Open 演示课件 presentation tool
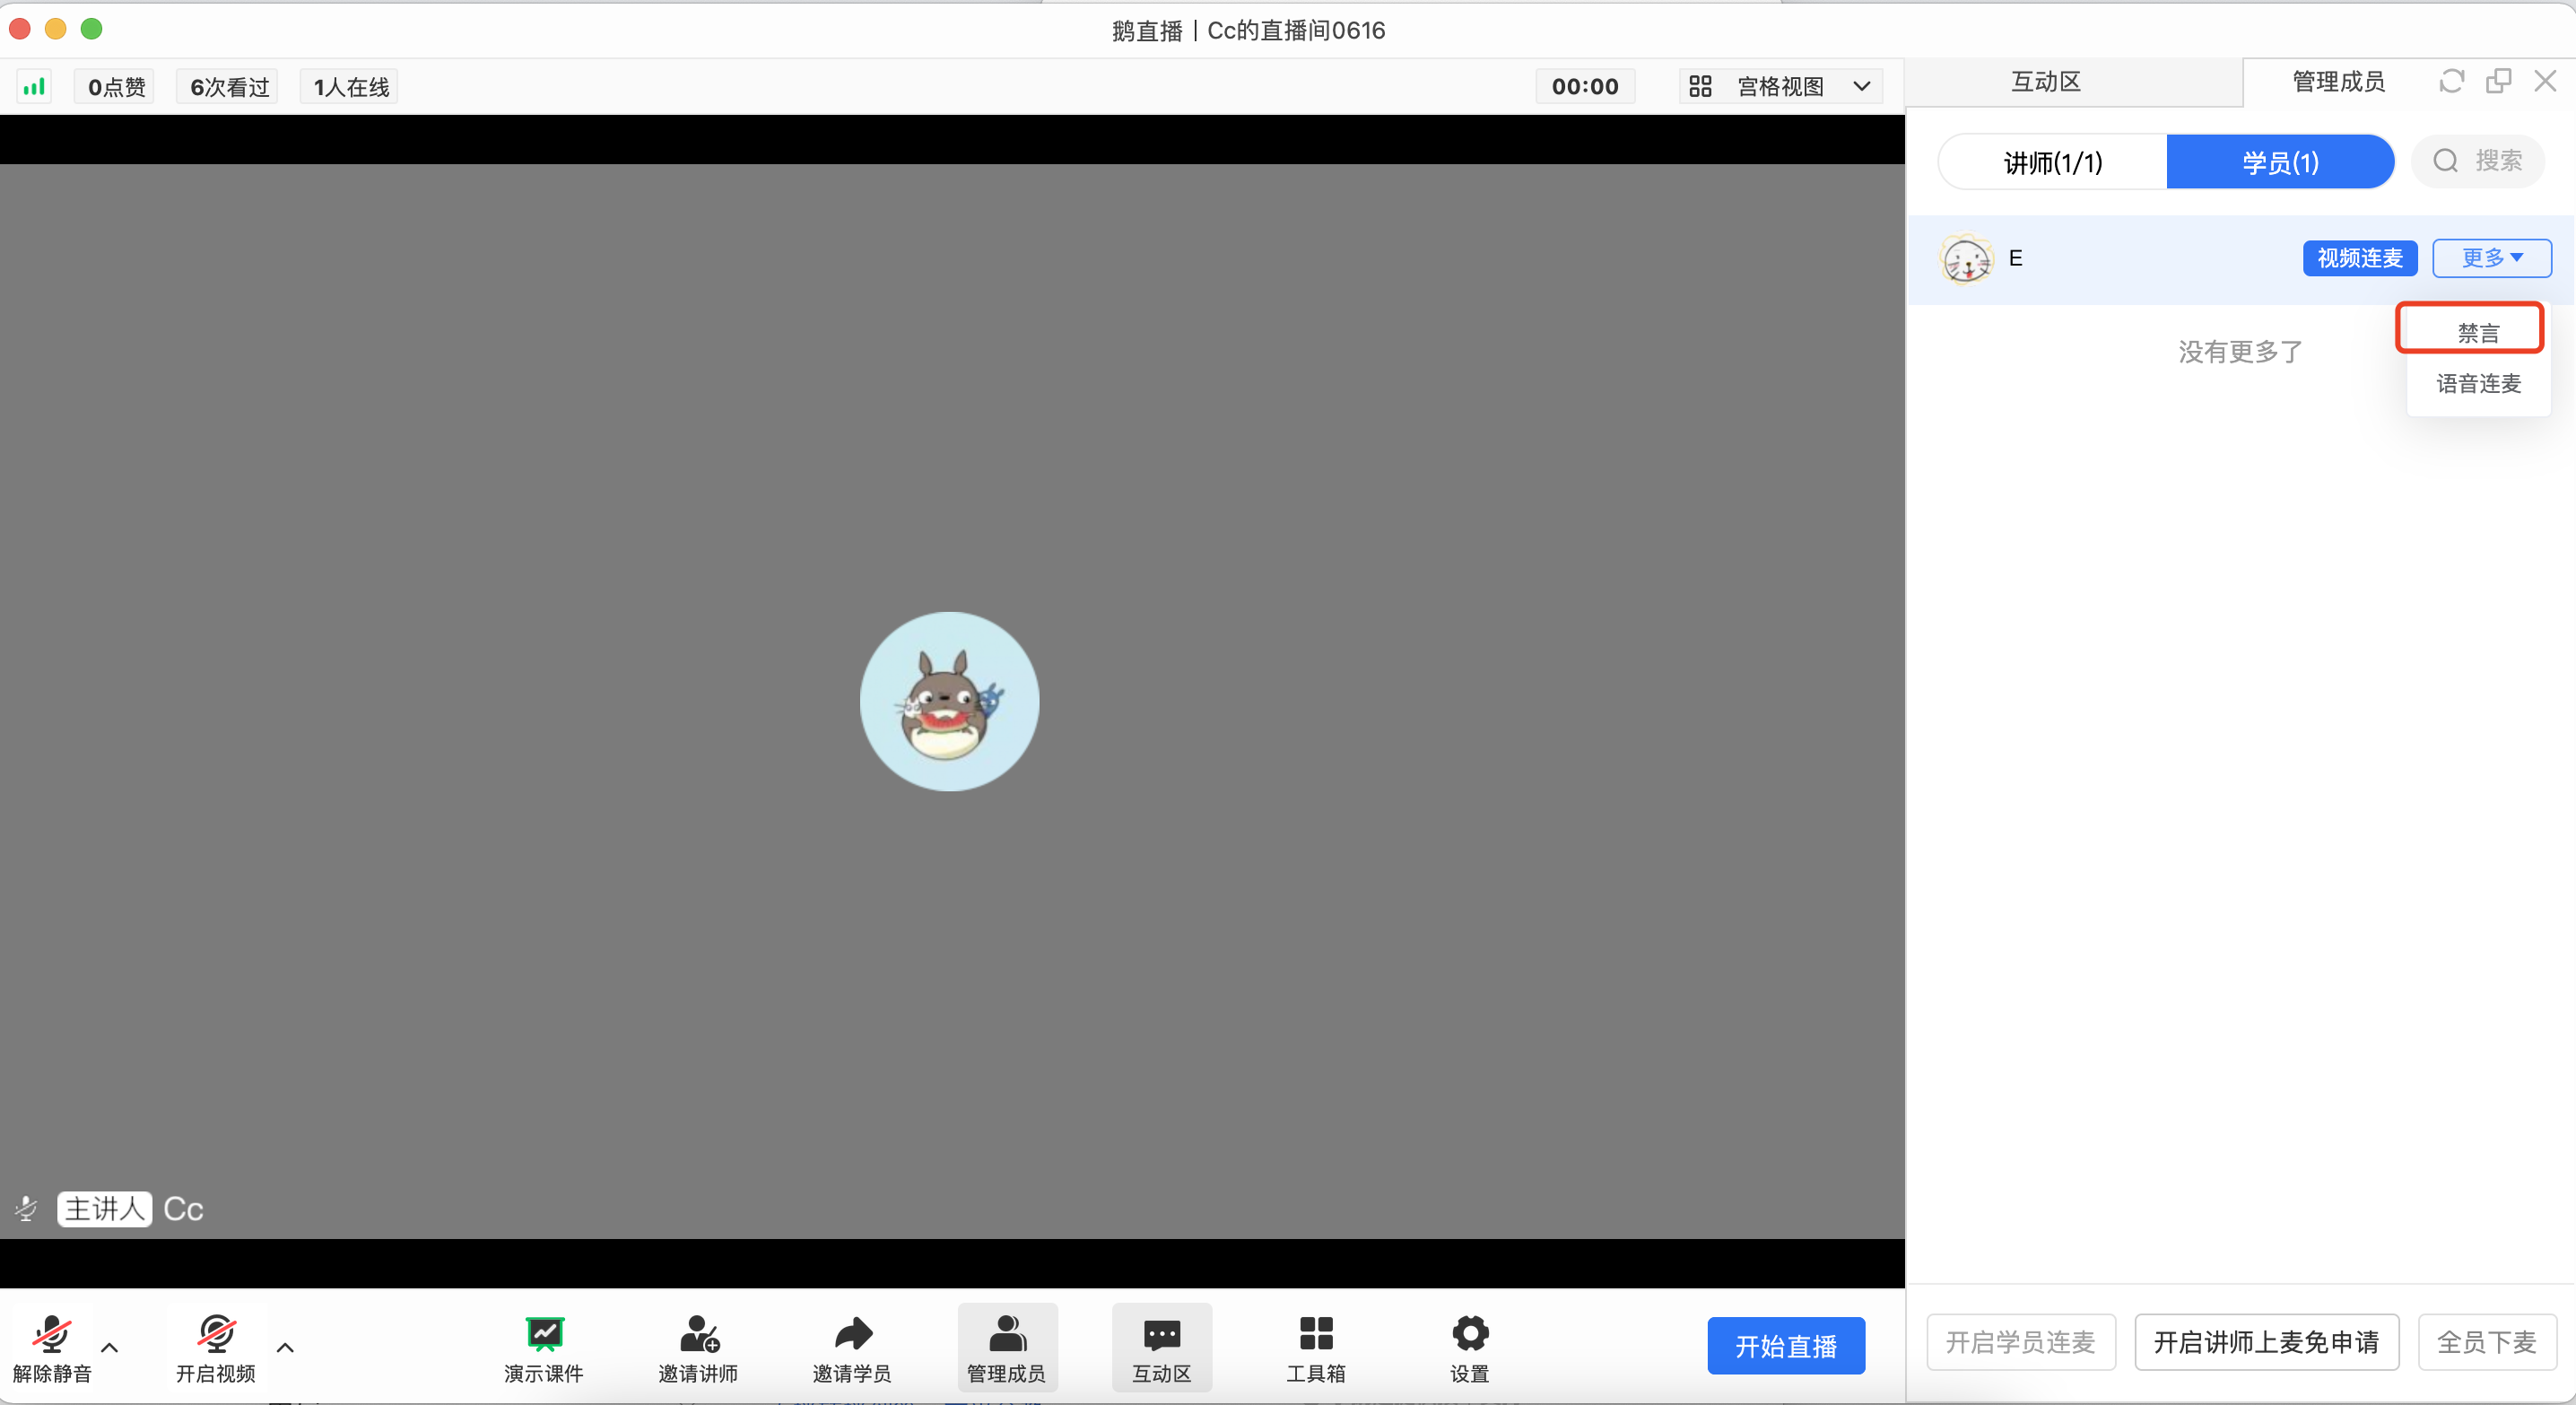This screenshot has height=1405, width=2576. [544, 1346]
